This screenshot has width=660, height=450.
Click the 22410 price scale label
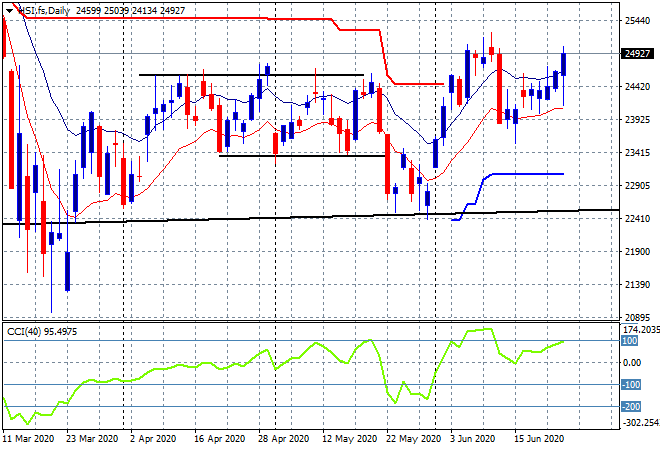point(637,218)
